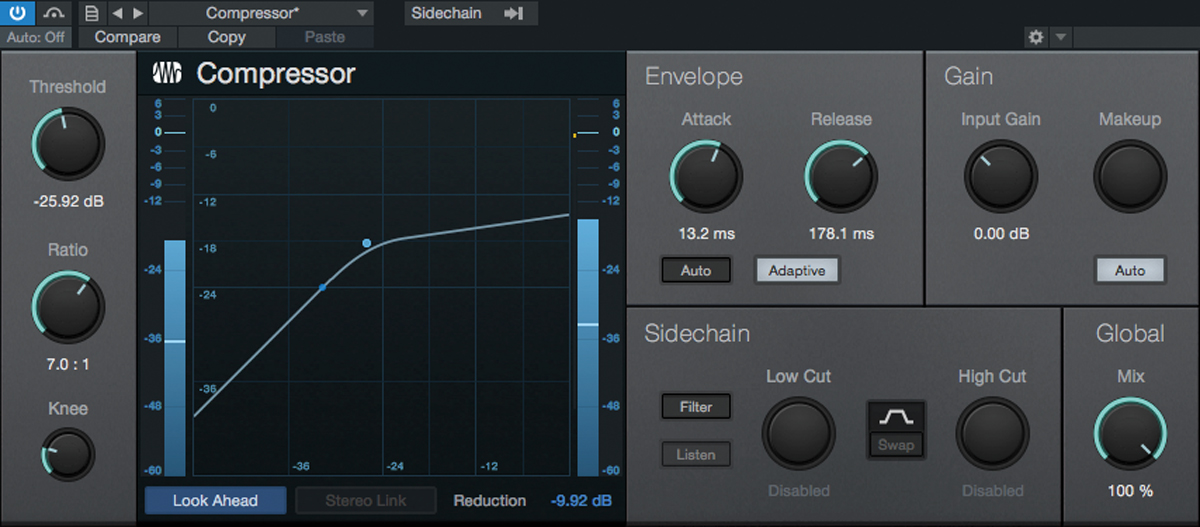
Task: Click the Attack knob
Action: tap(706, 176)
